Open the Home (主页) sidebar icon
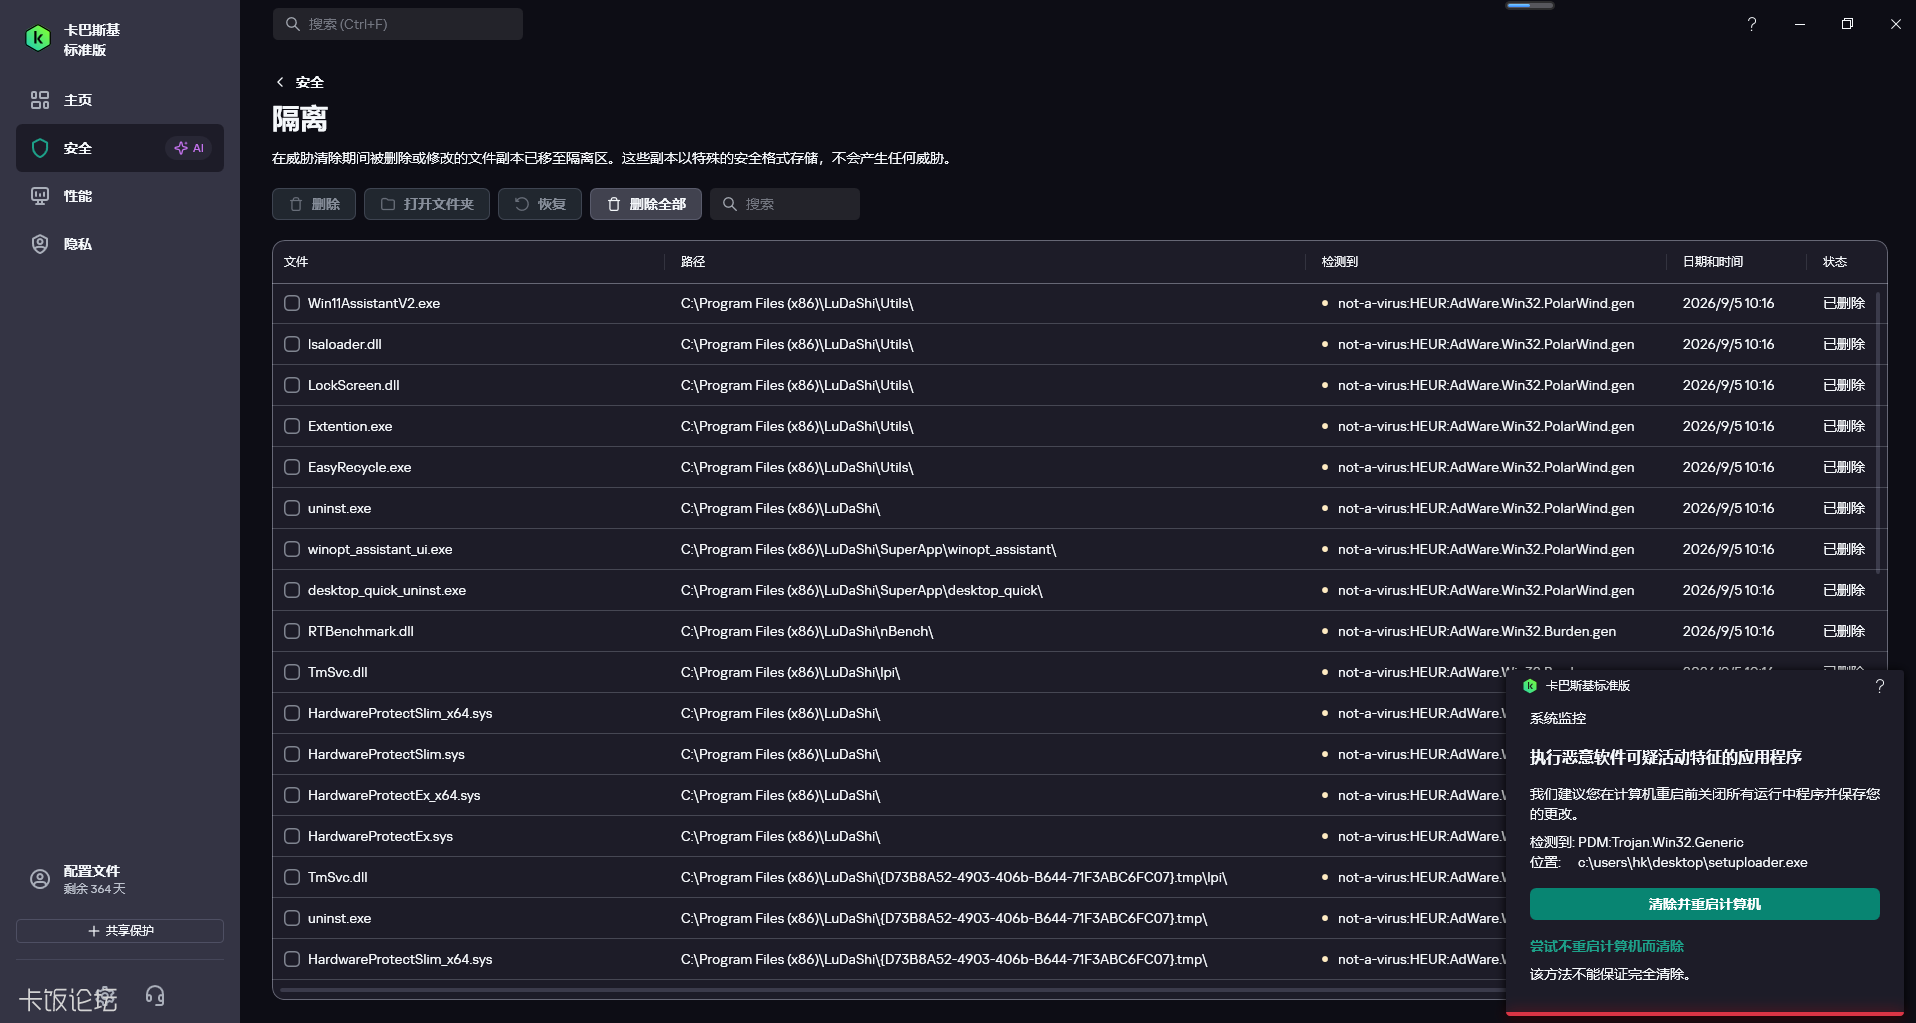1916x1023 pixels. click(x=40, y=100)
